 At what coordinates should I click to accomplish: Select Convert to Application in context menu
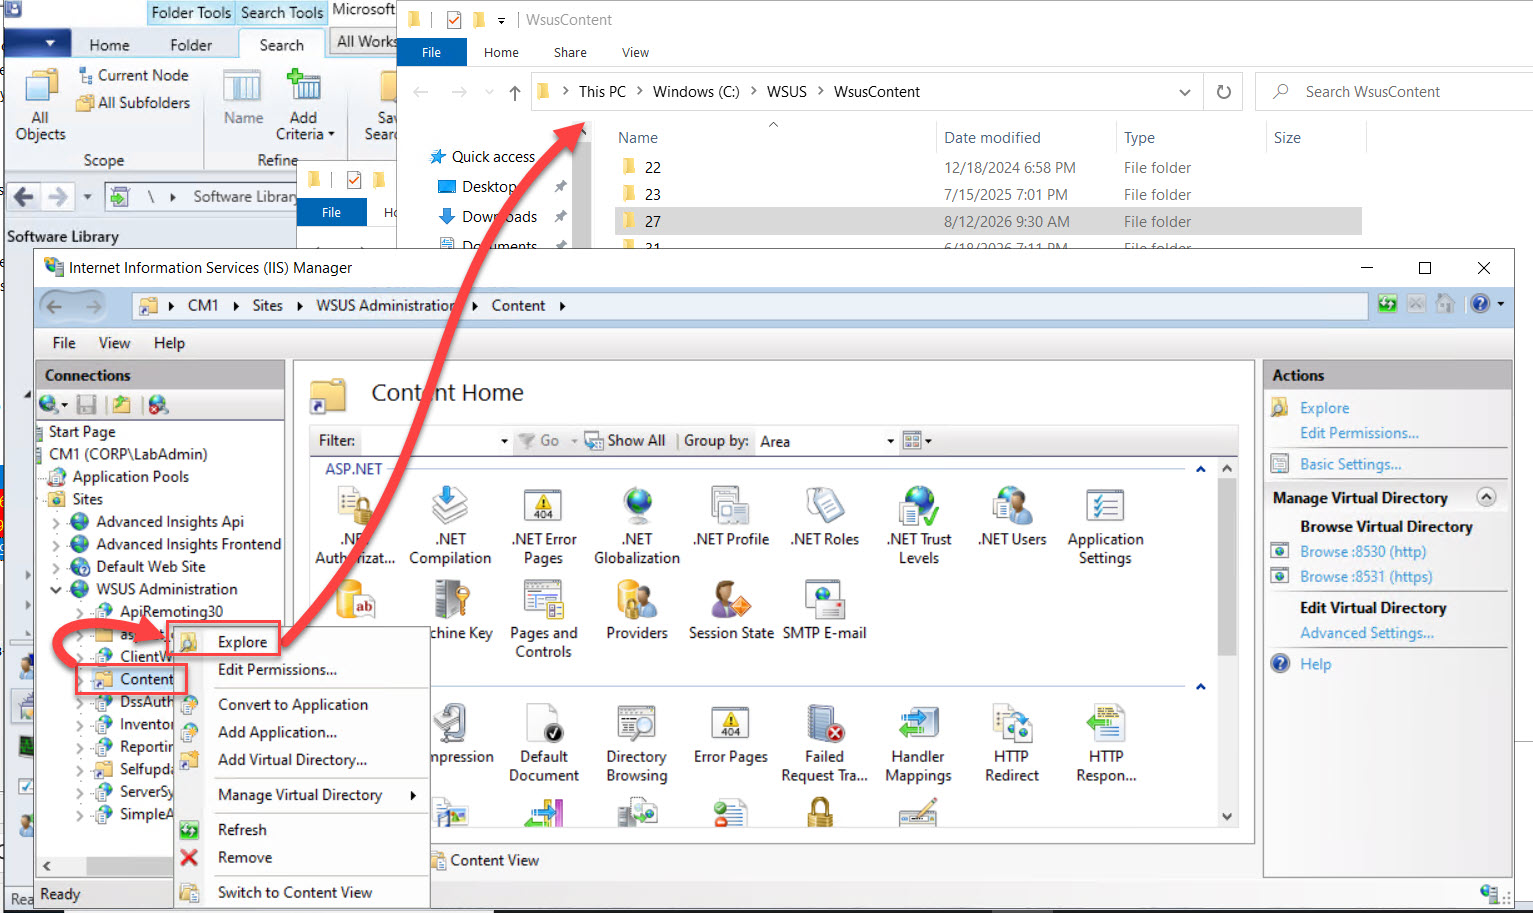(293, 705)
